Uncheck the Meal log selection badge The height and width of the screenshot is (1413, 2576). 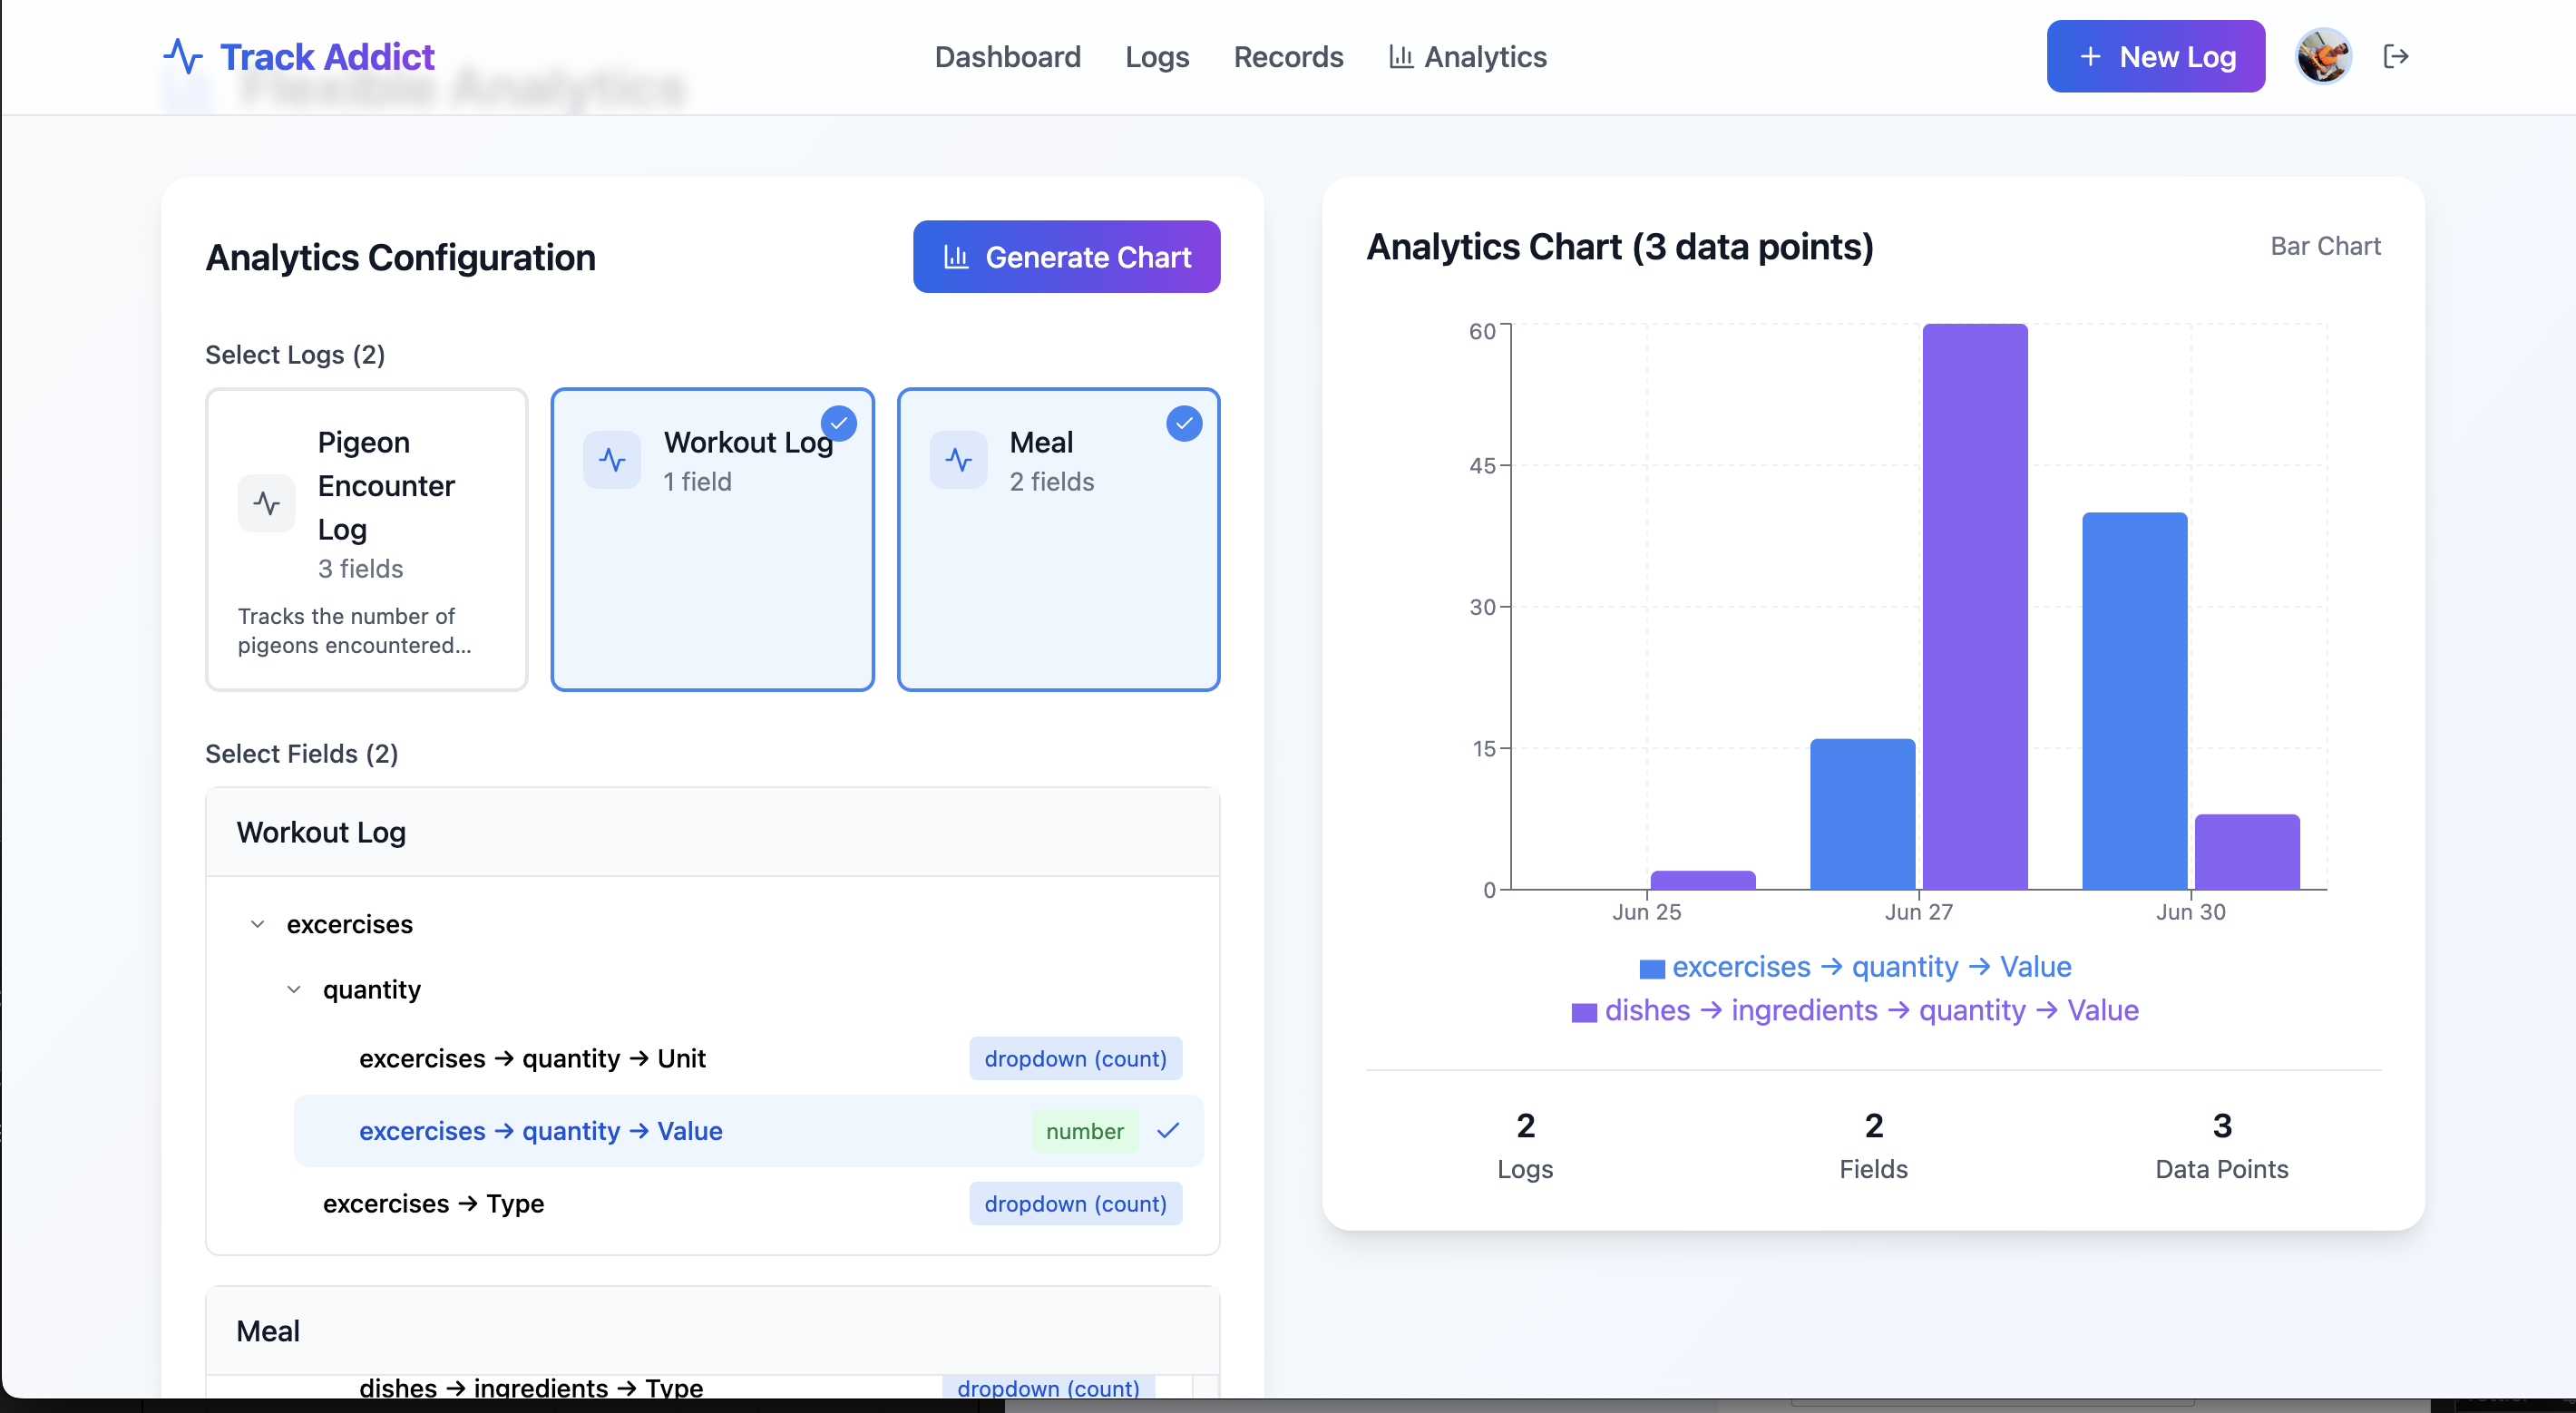coord(1184,423)
